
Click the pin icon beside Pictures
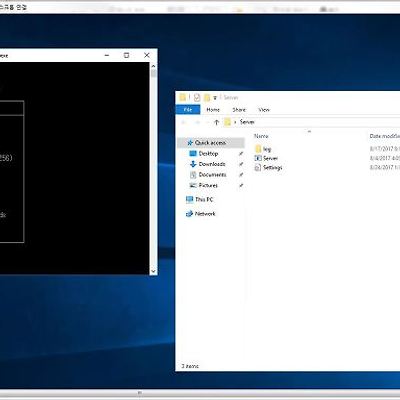241,185
